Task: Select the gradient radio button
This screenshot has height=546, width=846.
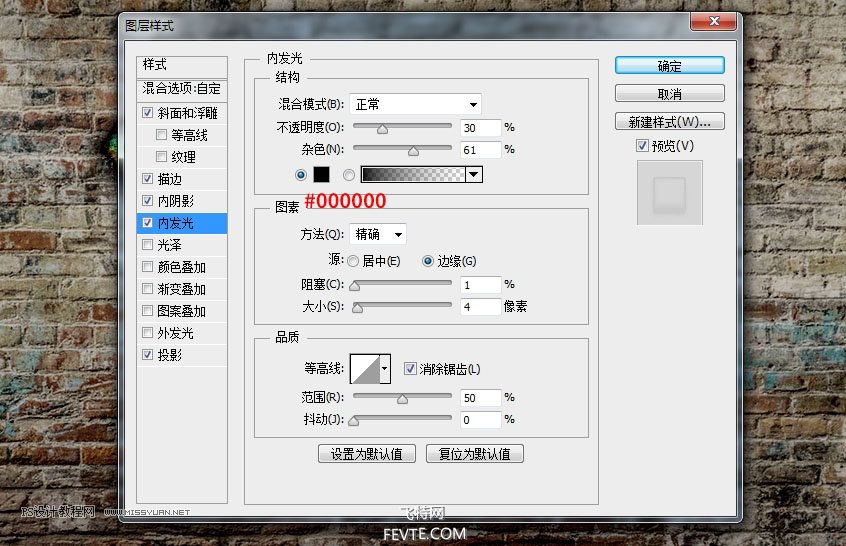Action: 349,175
